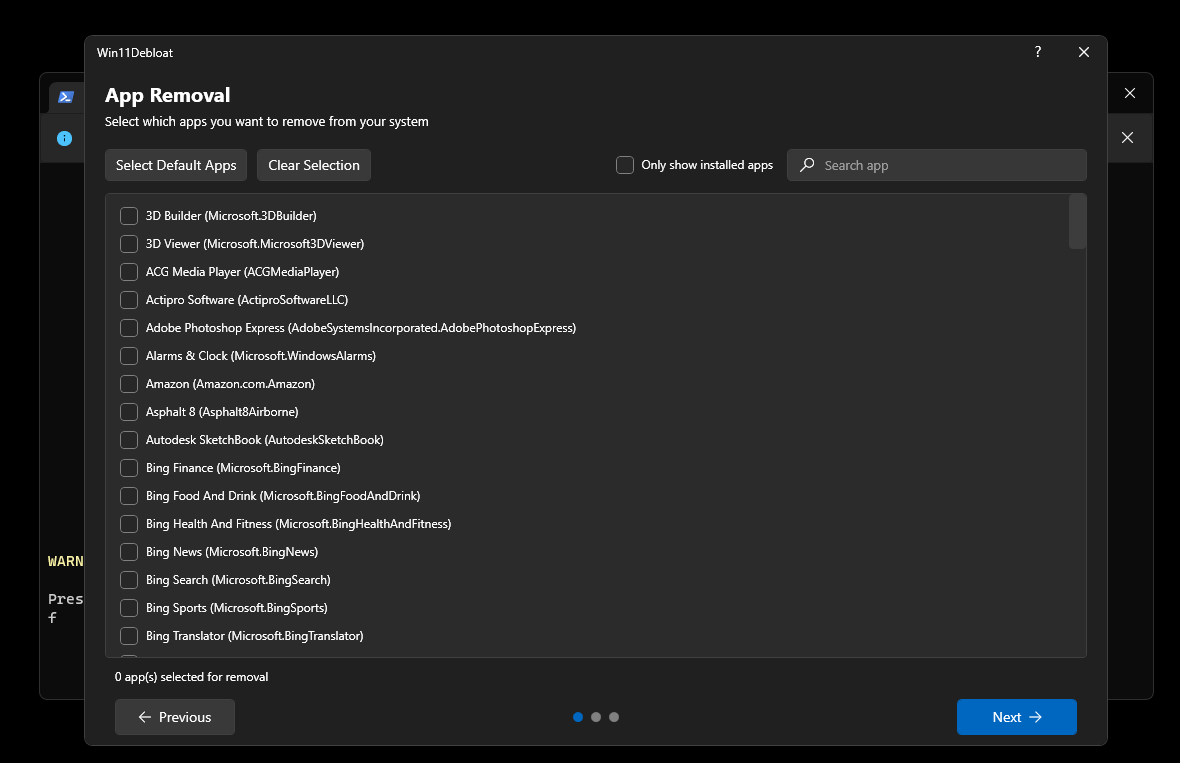
Task: Click the "Only show installed apps" label
Action: [707, 165]
